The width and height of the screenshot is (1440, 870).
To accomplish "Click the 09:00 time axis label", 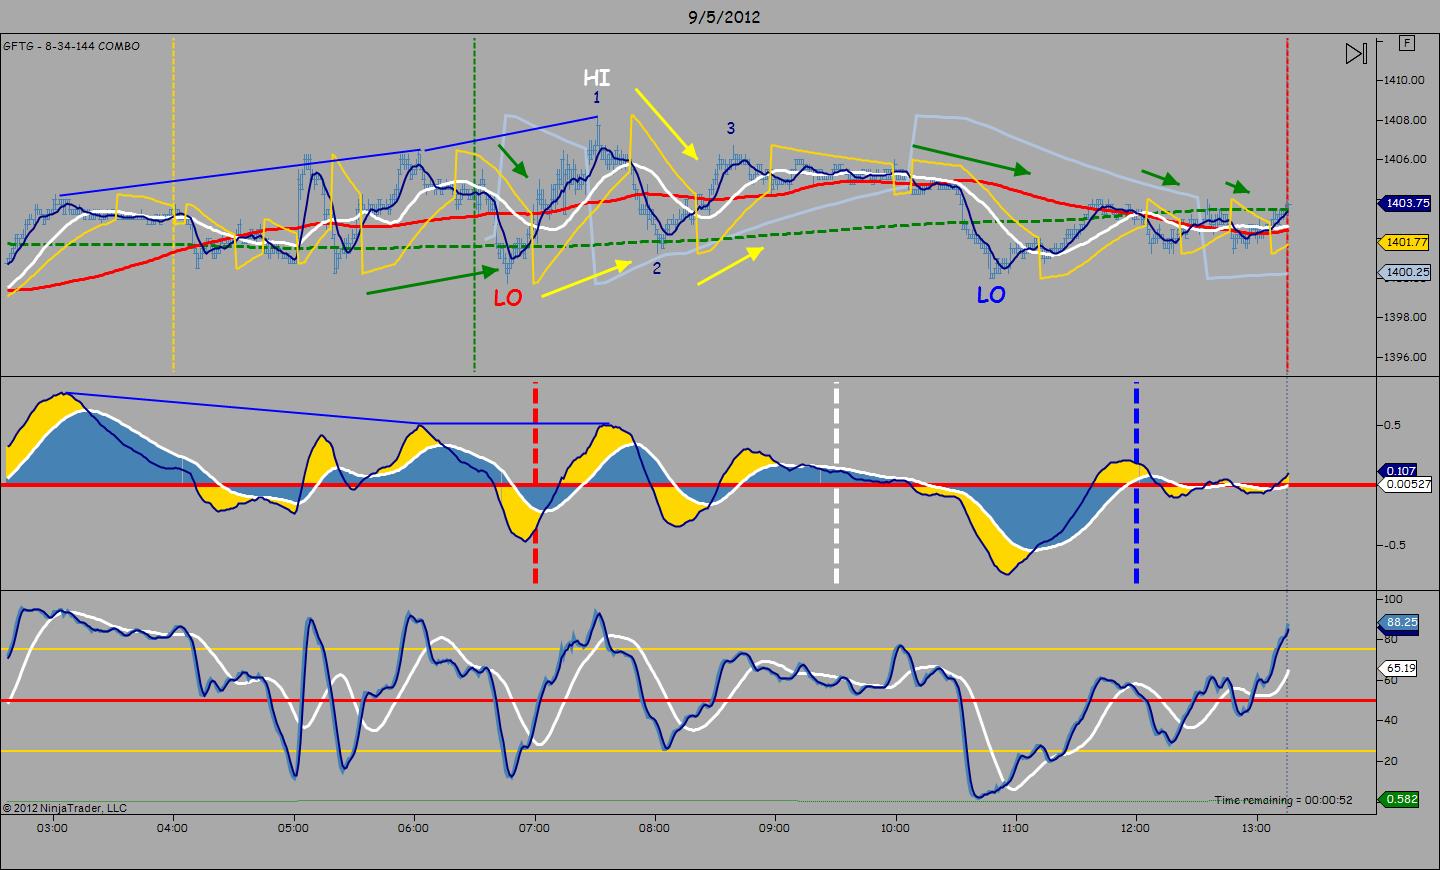I will pyautogui.click(x=774, y=828).
